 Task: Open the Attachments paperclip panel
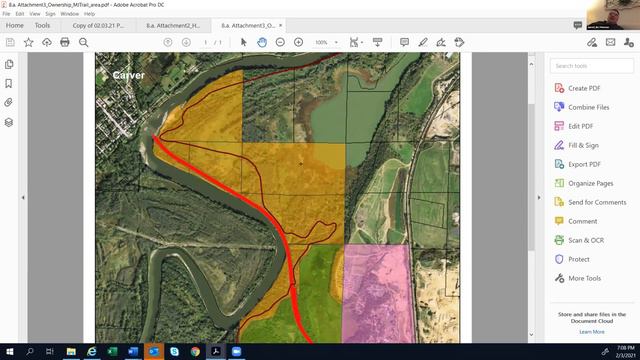[9, 102]
